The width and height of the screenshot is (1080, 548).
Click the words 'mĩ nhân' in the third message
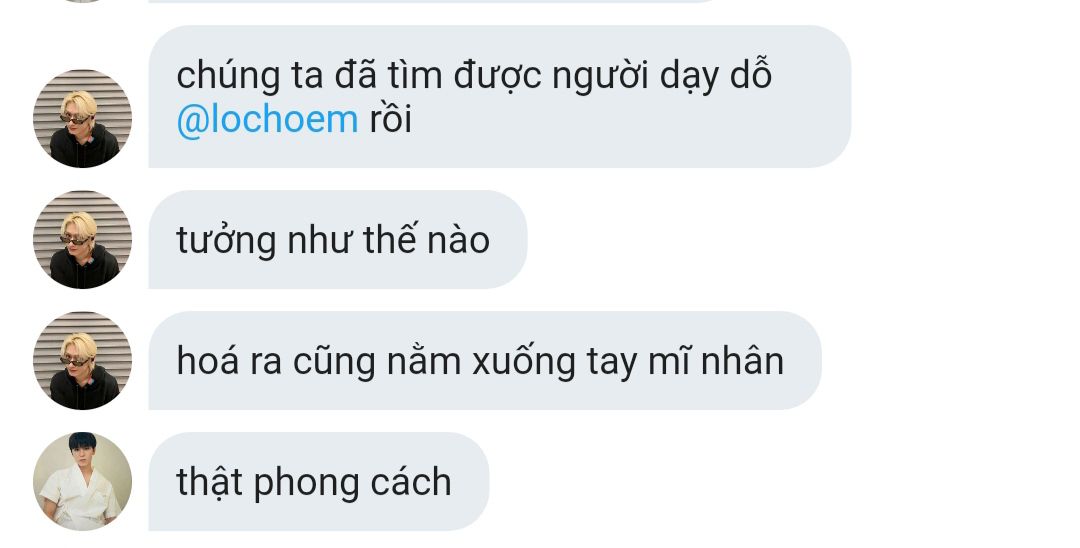[x=716, y=361]
